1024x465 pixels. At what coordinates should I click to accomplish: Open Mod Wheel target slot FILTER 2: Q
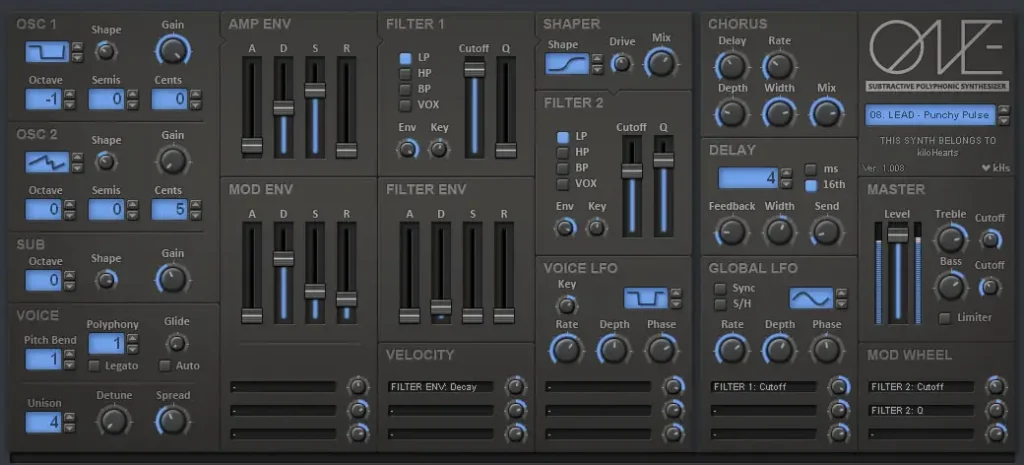coord(921,411)
